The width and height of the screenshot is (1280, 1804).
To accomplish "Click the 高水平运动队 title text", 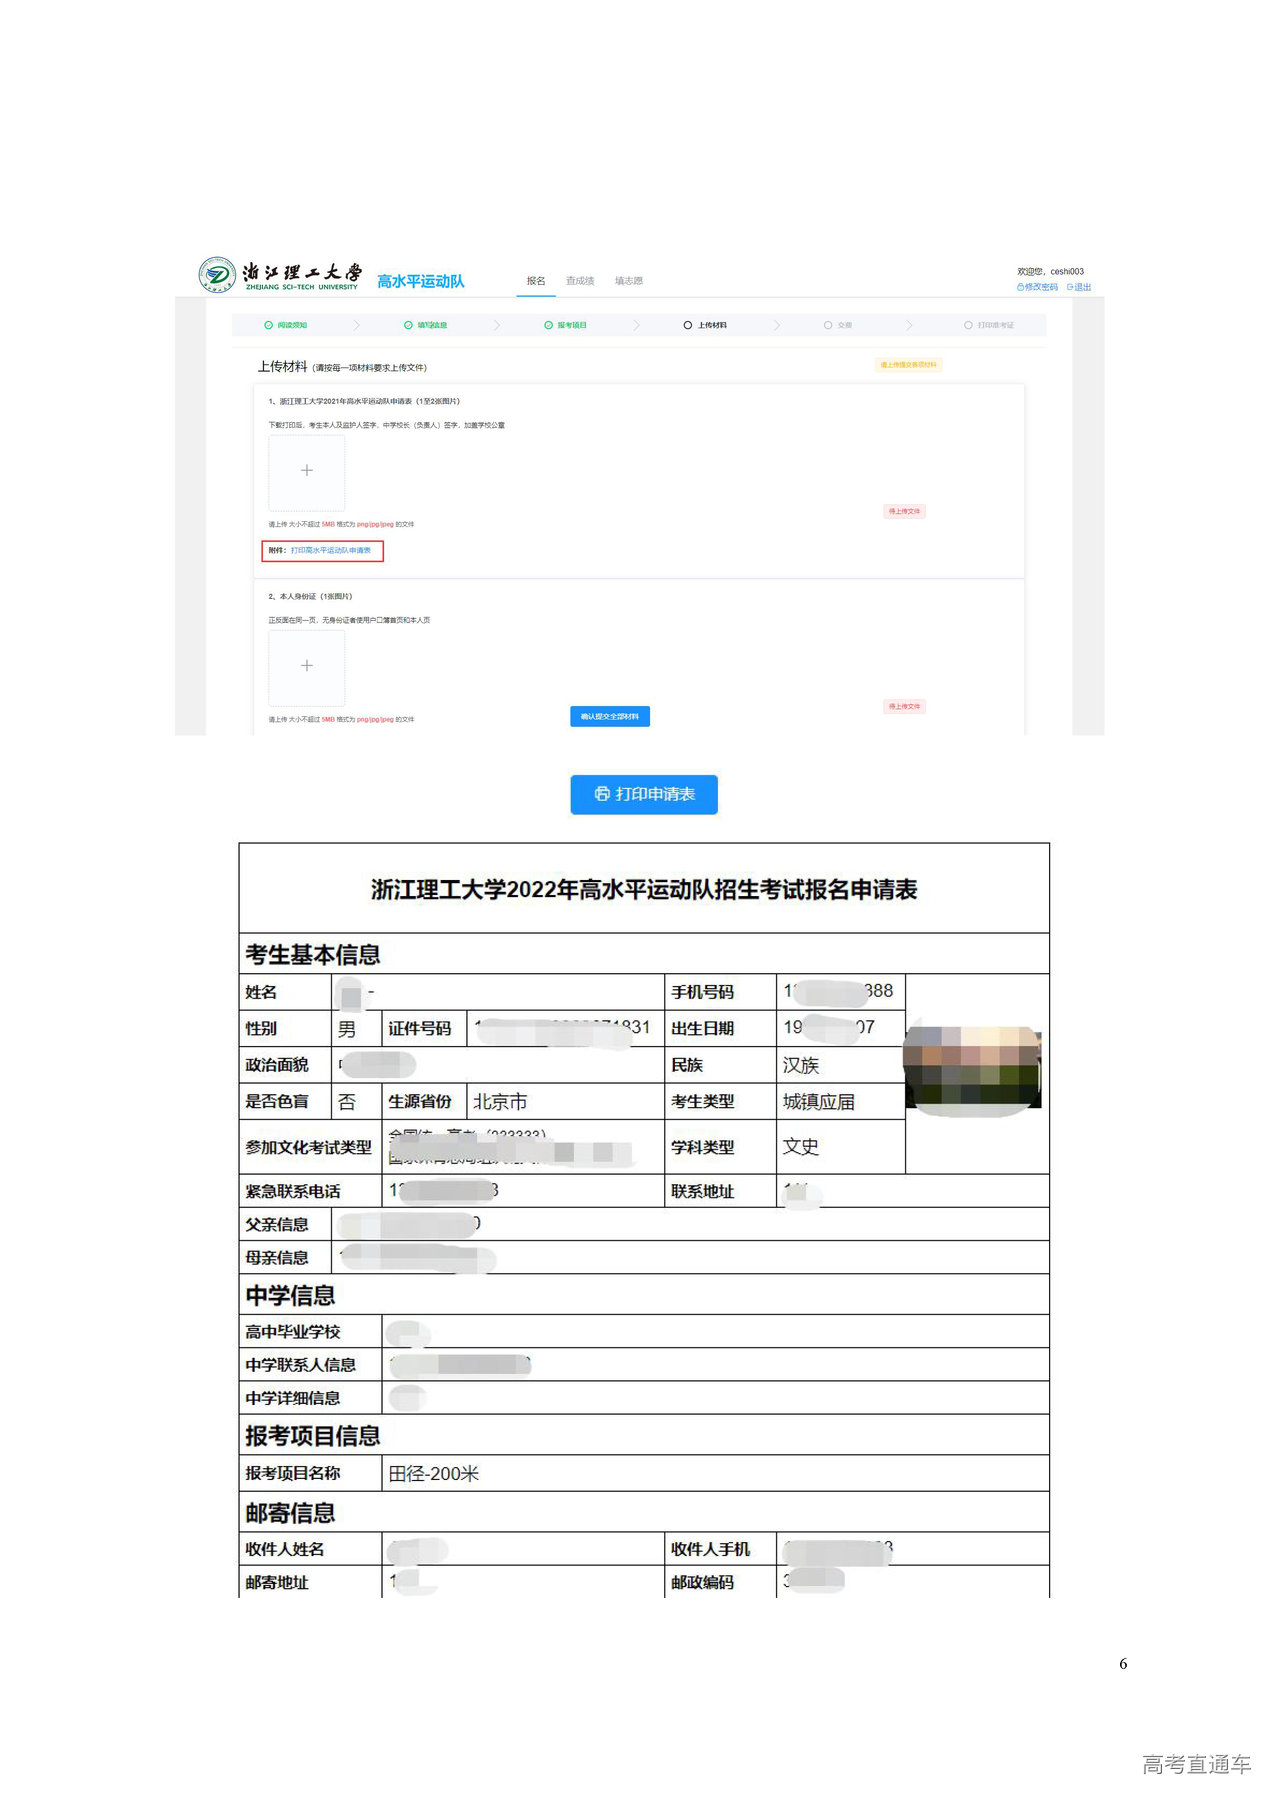I will 421,282.
